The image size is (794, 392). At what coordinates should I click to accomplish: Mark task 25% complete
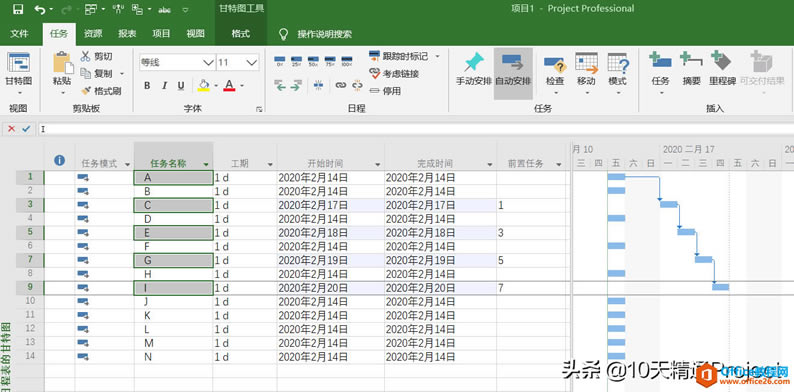[296, 61]
